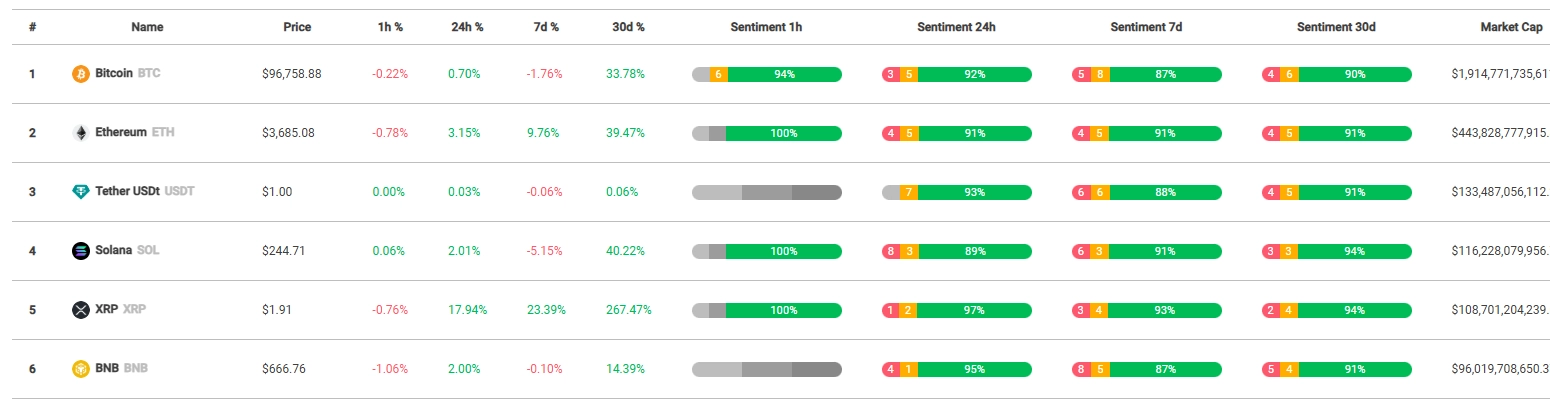The image size is (1550, 404).
Task: Click the BNB logo icon
Action: [x=81, y=369]
